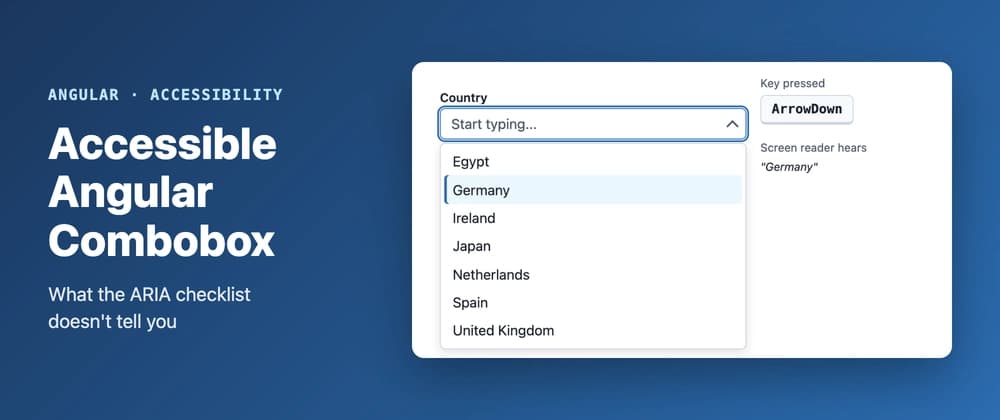
Task: Pick Japan from the options
Action: point(593,246)
